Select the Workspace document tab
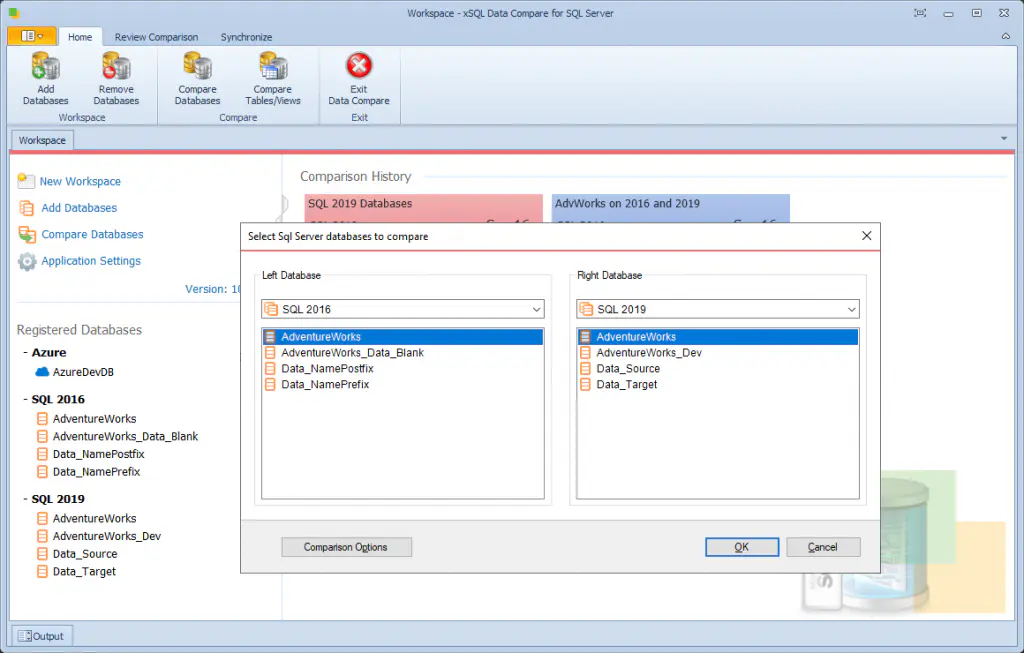The width and height of the screenshot is (1024, 653). [42, 140]
